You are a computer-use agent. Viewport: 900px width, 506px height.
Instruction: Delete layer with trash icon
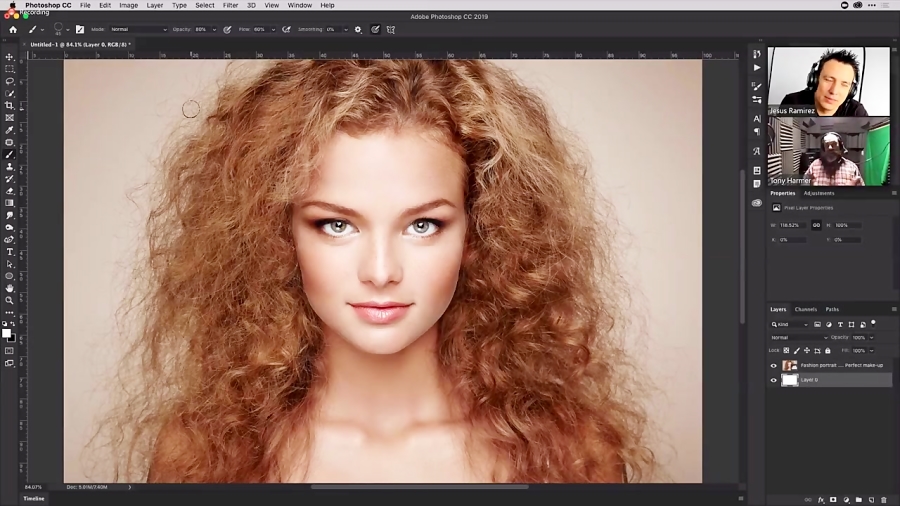click(x=884, y=500)
